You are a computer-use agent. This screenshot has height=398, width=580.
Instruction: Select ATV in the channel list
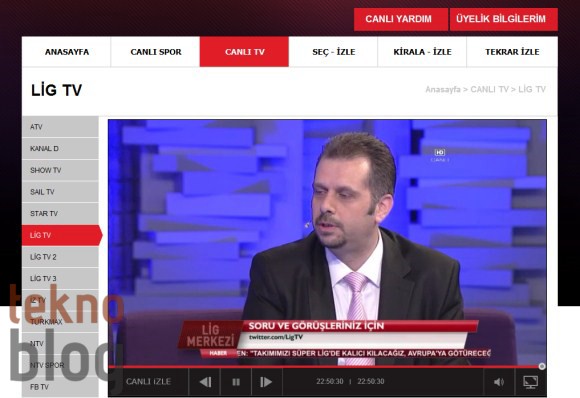point(60,127)
